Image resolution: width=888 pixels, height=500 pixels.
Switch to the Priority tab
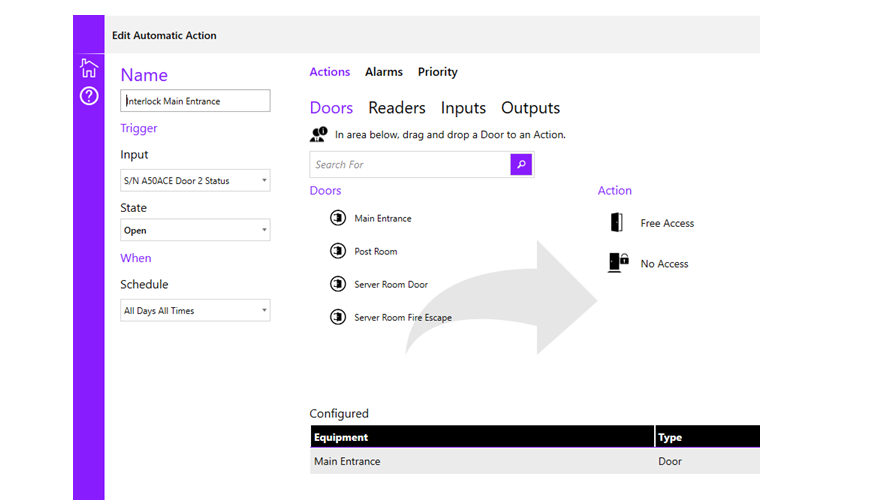(x=438, y=72)
